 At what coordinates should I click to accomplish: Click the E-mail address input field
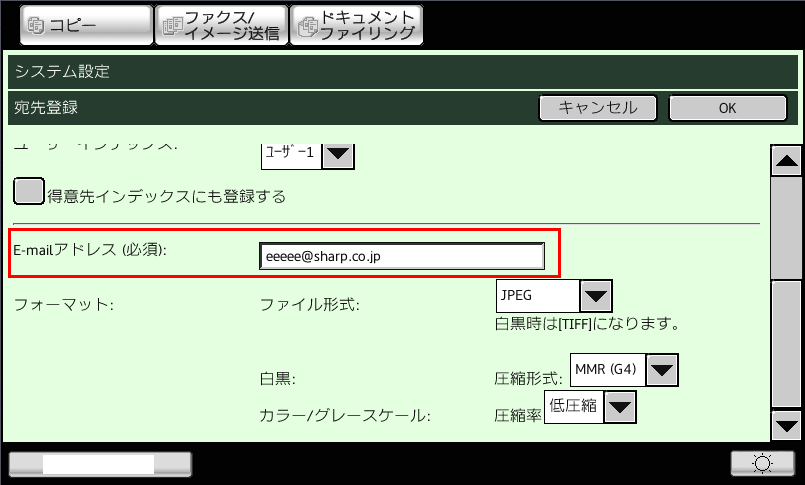(402, 256)
